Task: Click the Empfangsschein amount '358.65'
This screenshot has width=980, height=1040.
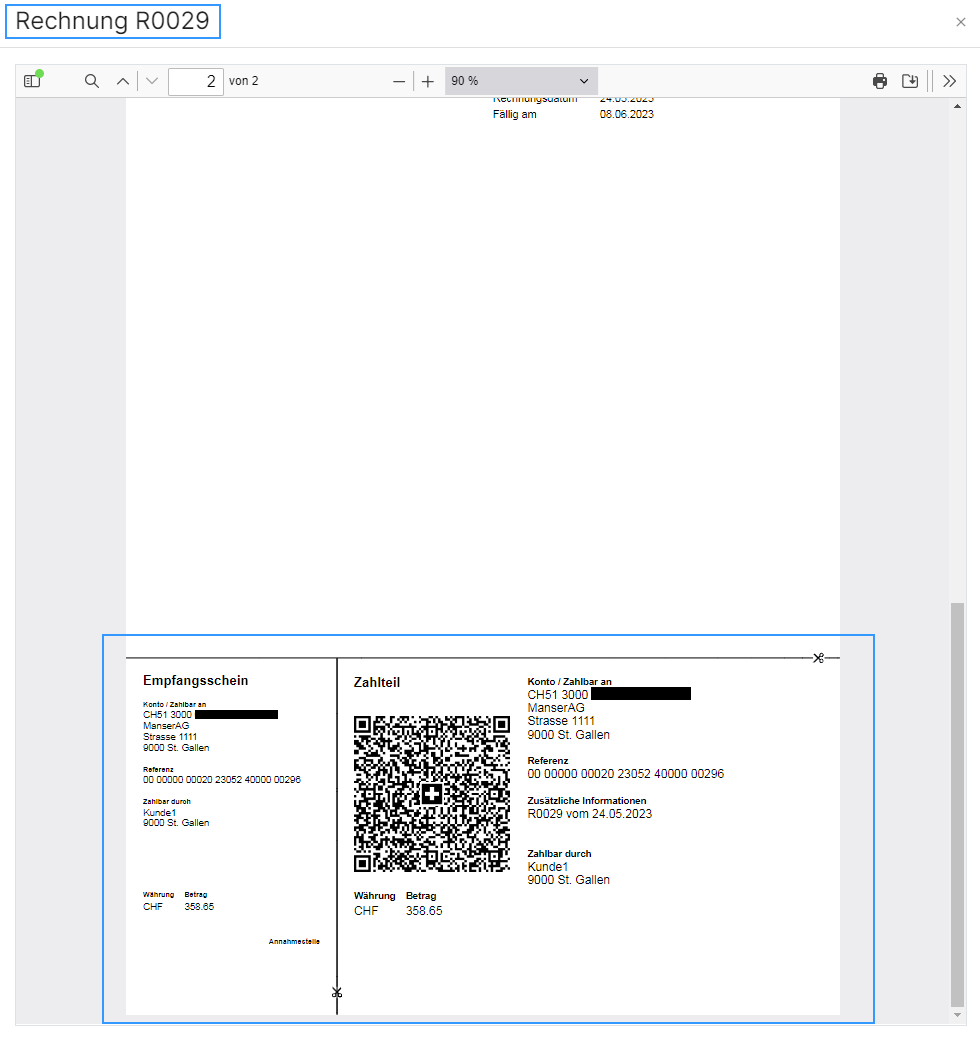Action: tap(199, 907)
